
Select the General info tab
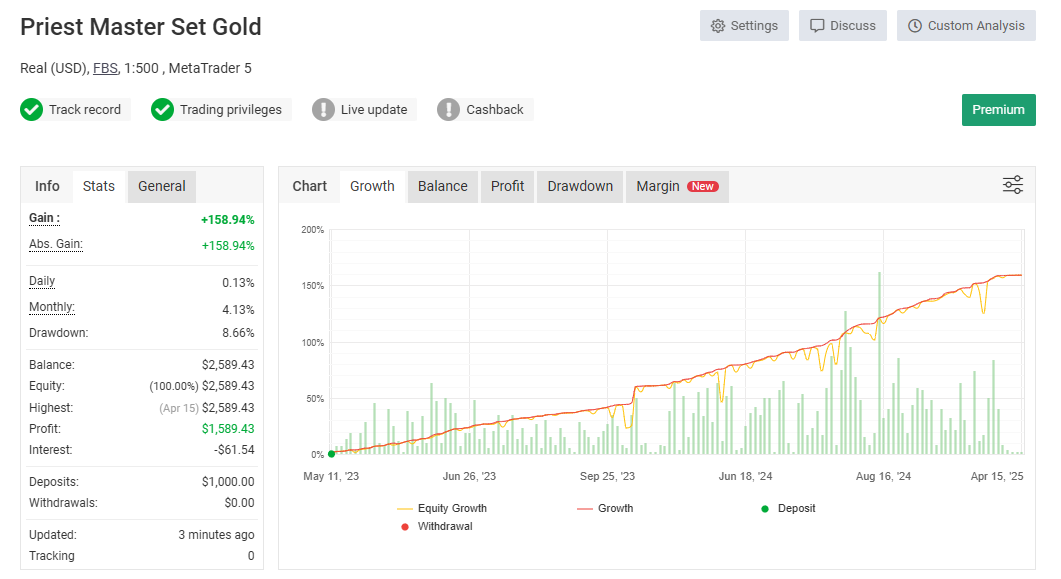click(161, 186)
